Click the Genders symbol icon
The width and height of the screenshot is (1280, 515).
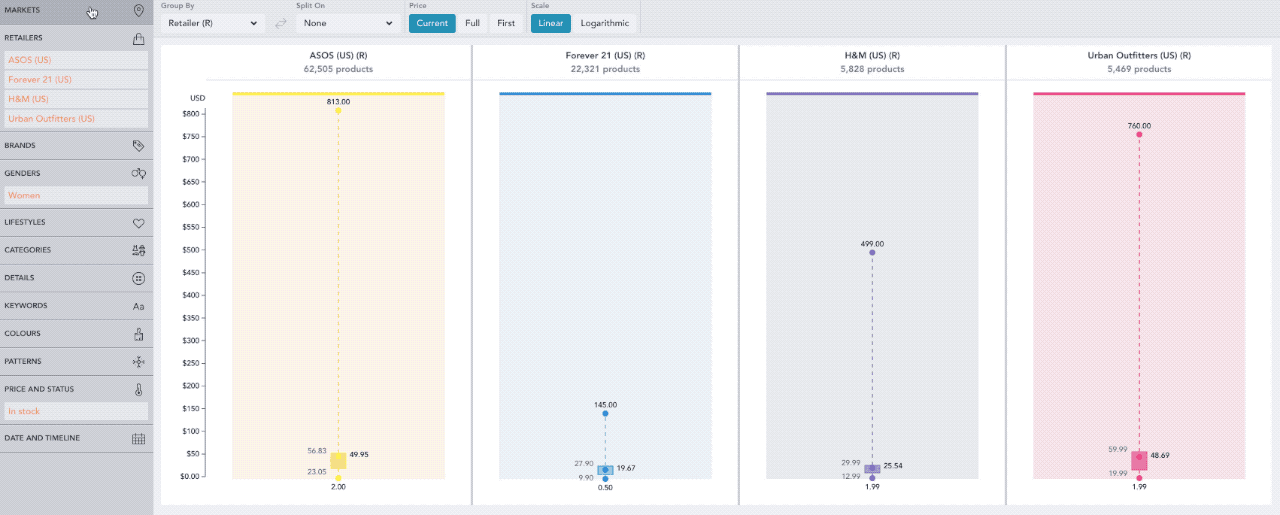pos(139,173)
